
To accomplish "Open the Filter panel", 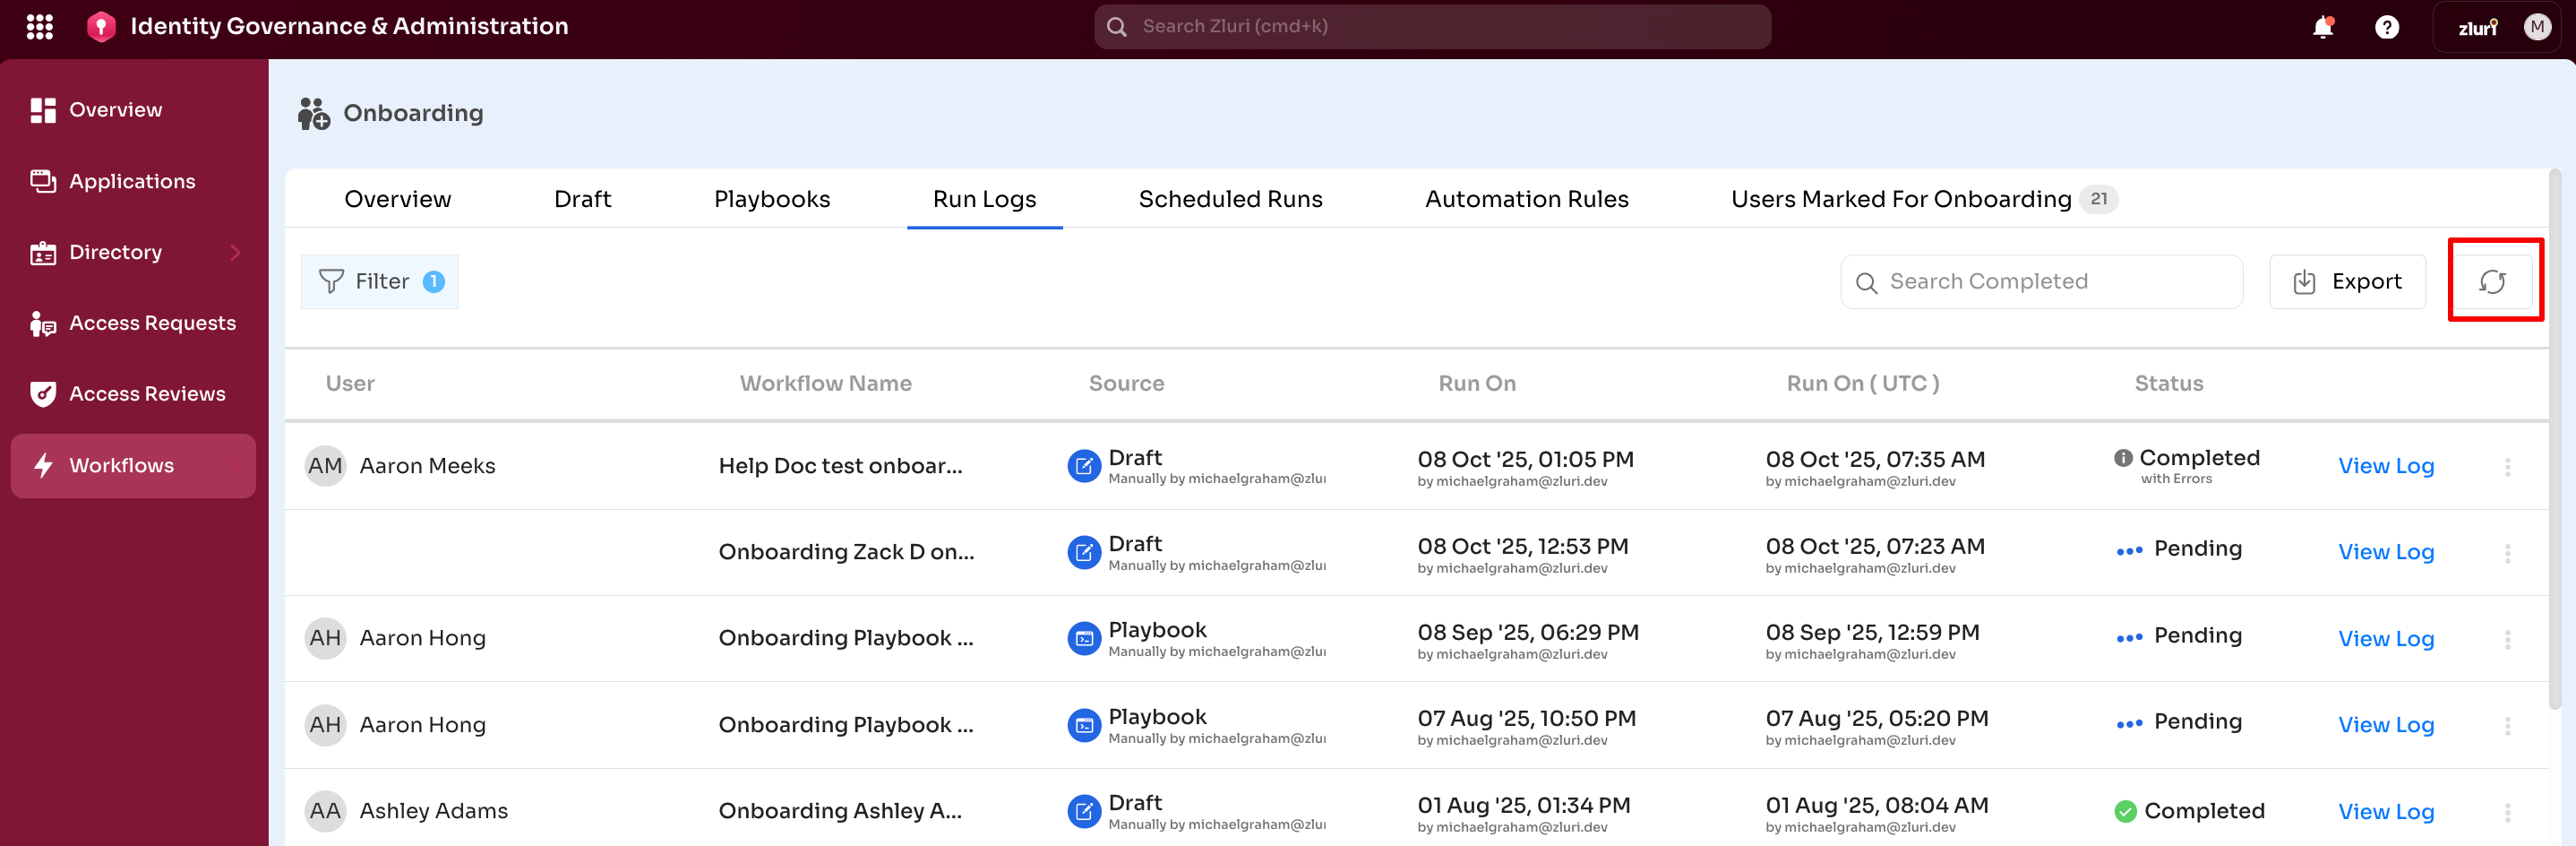I will coord(379,281).
